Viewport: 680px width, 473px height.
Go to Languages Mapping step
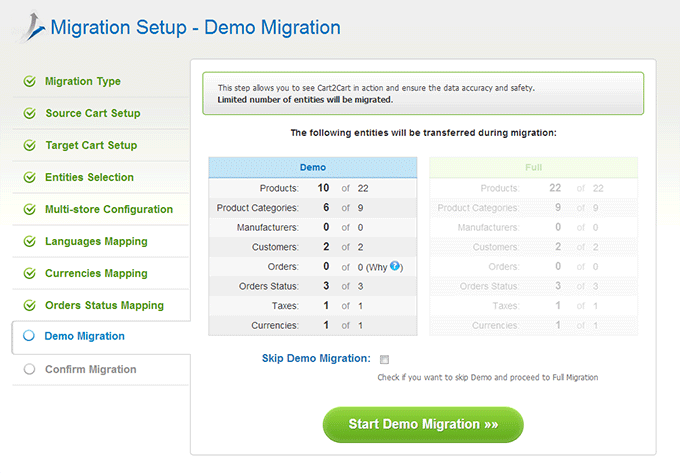[96, 241]
